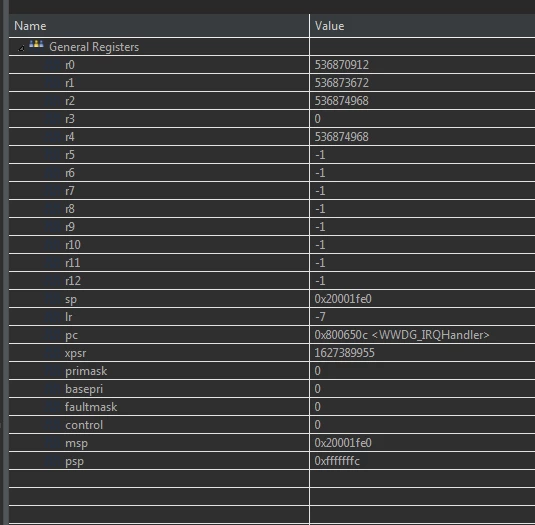Image resolution: width=535 pixels, height=525 pixels.
Task: Click psp value 0xfffffffc
Action: coord(337,461)
